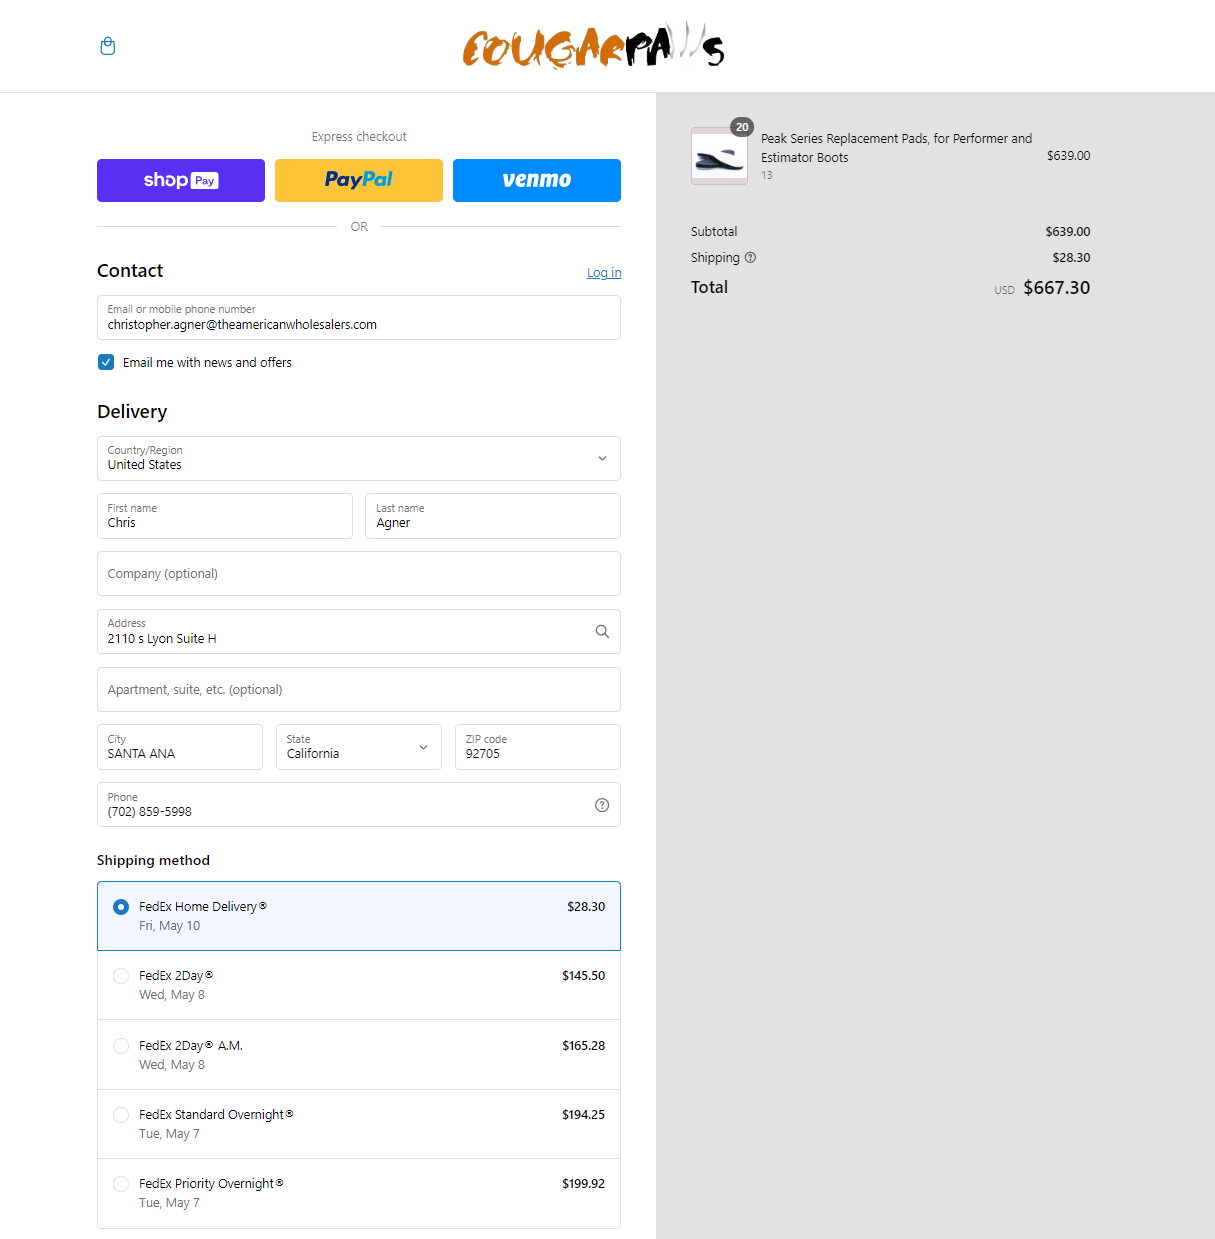Select FedEx Home Delivery shipping option
Viewport: 1215px width, 1239px height.
click(359, 916)
